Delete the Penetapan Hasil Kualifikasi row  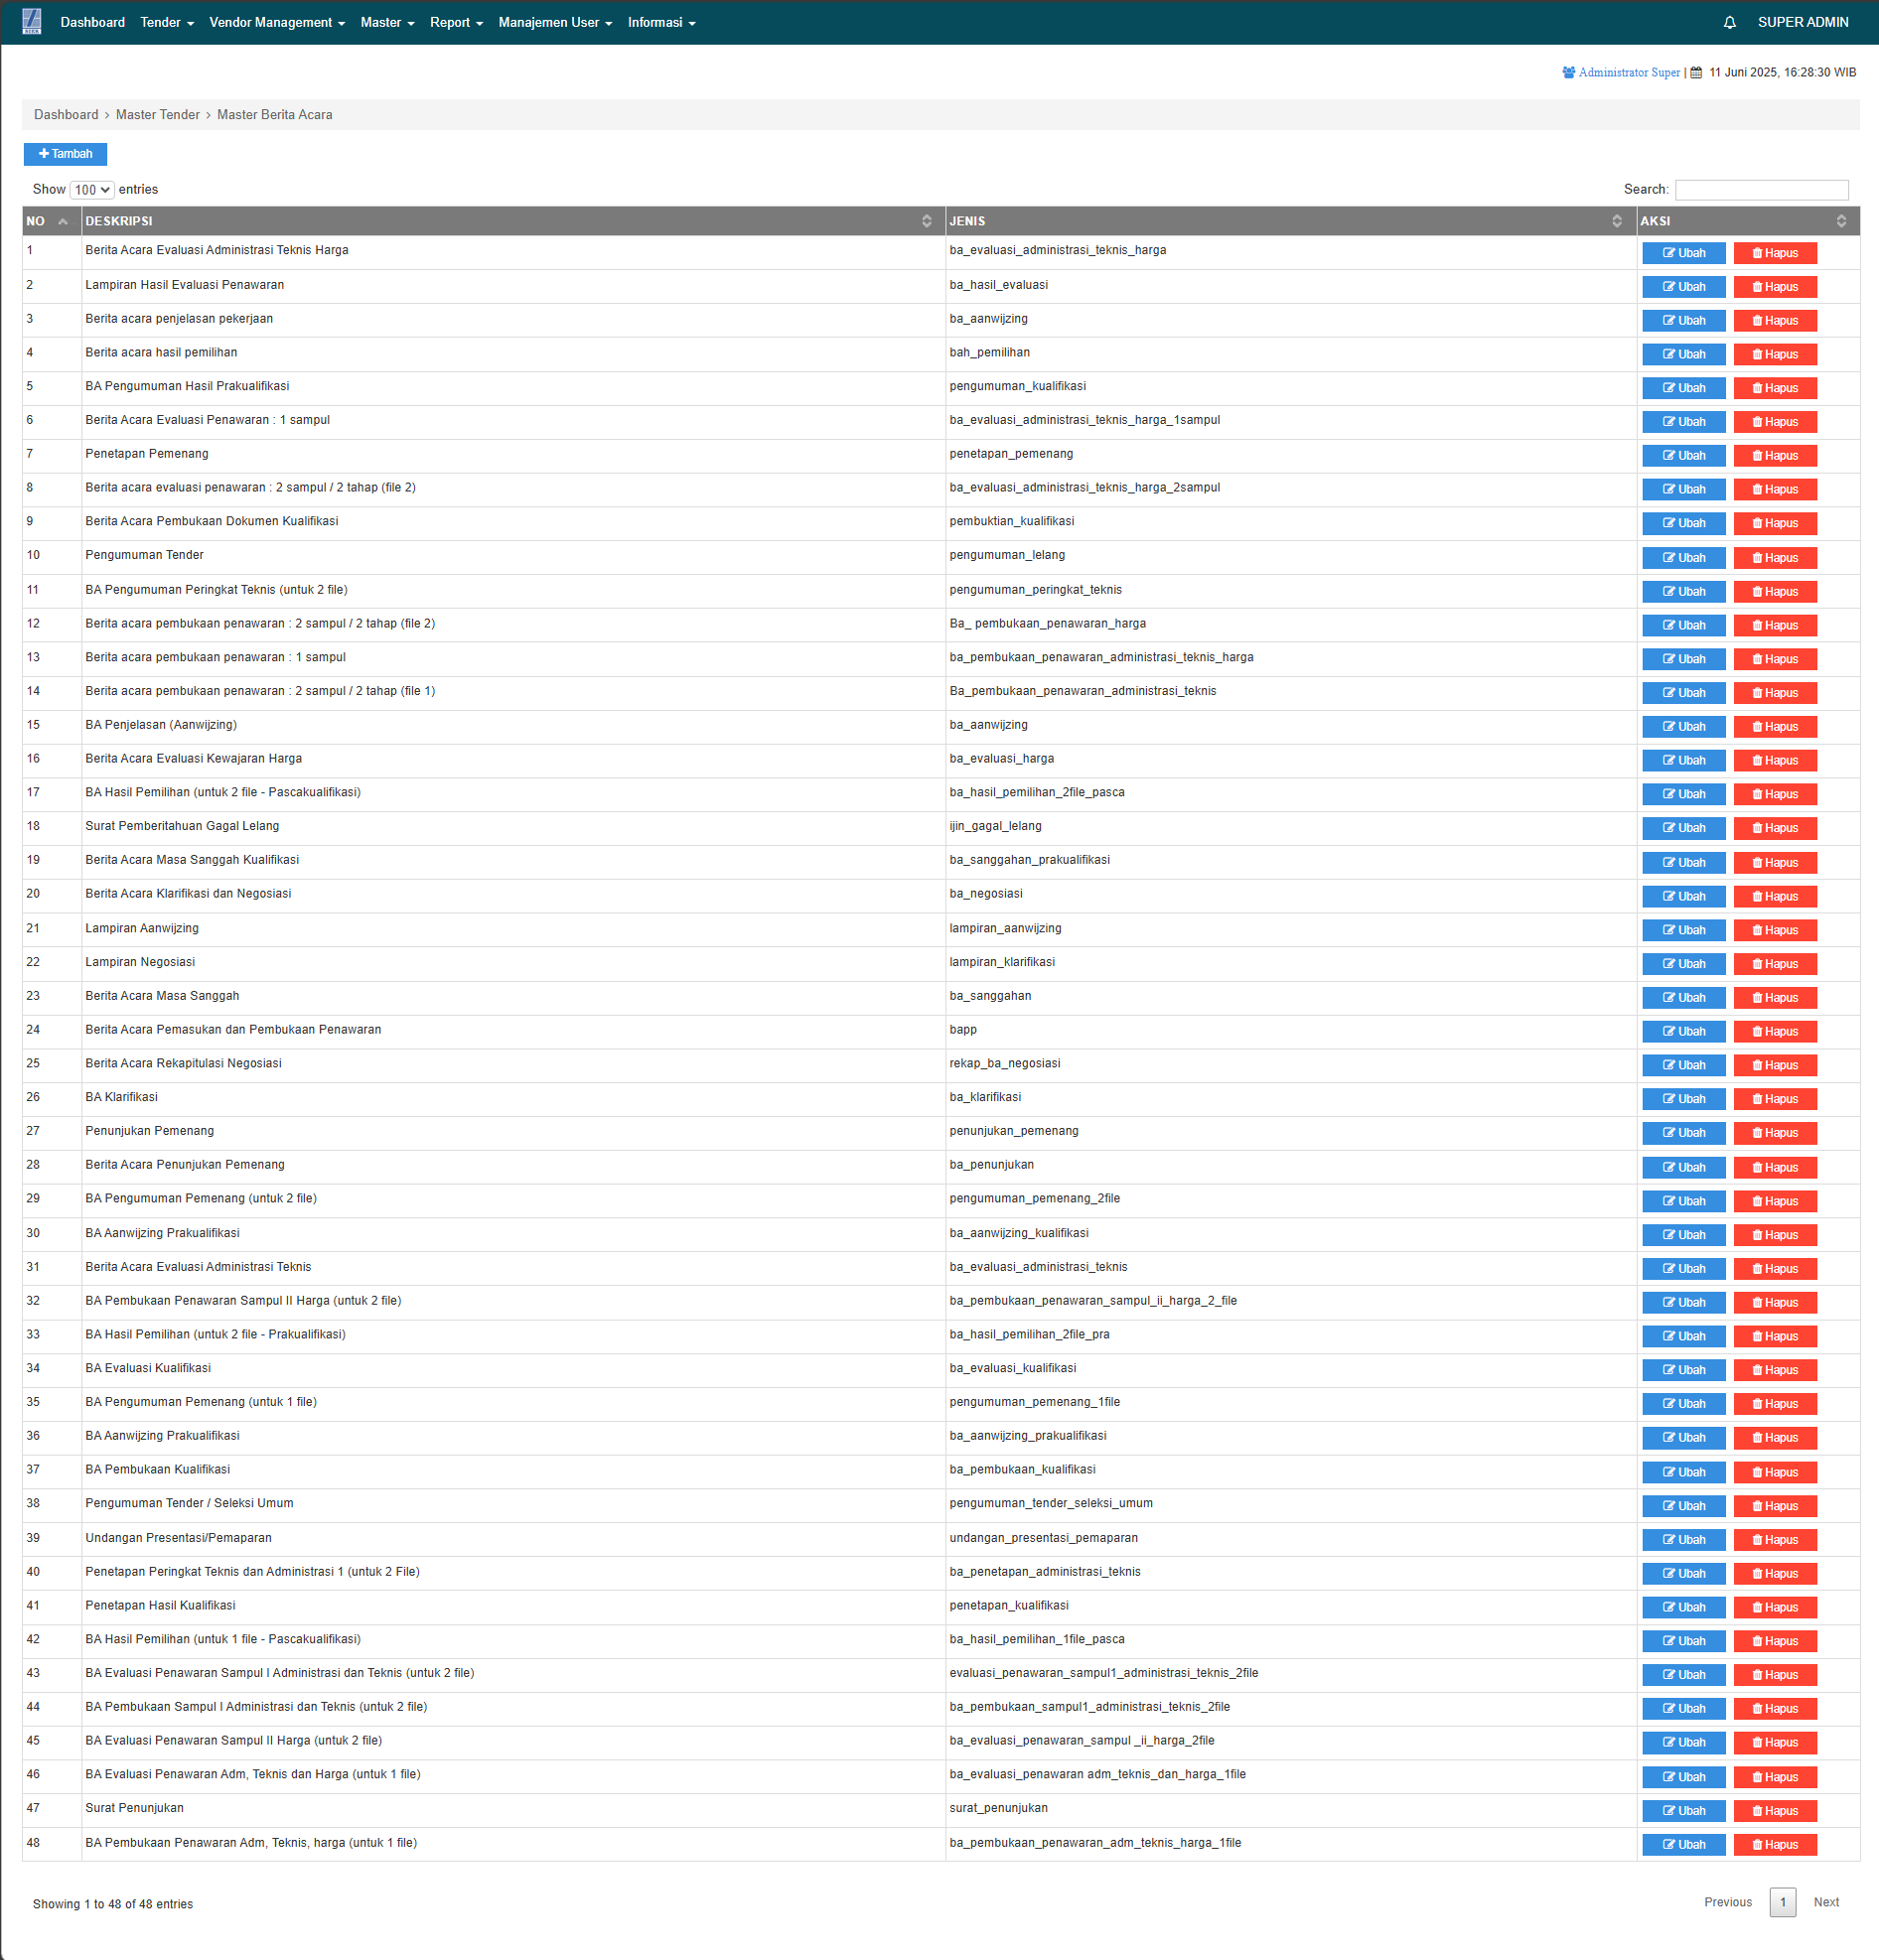pos(1775,1607)
